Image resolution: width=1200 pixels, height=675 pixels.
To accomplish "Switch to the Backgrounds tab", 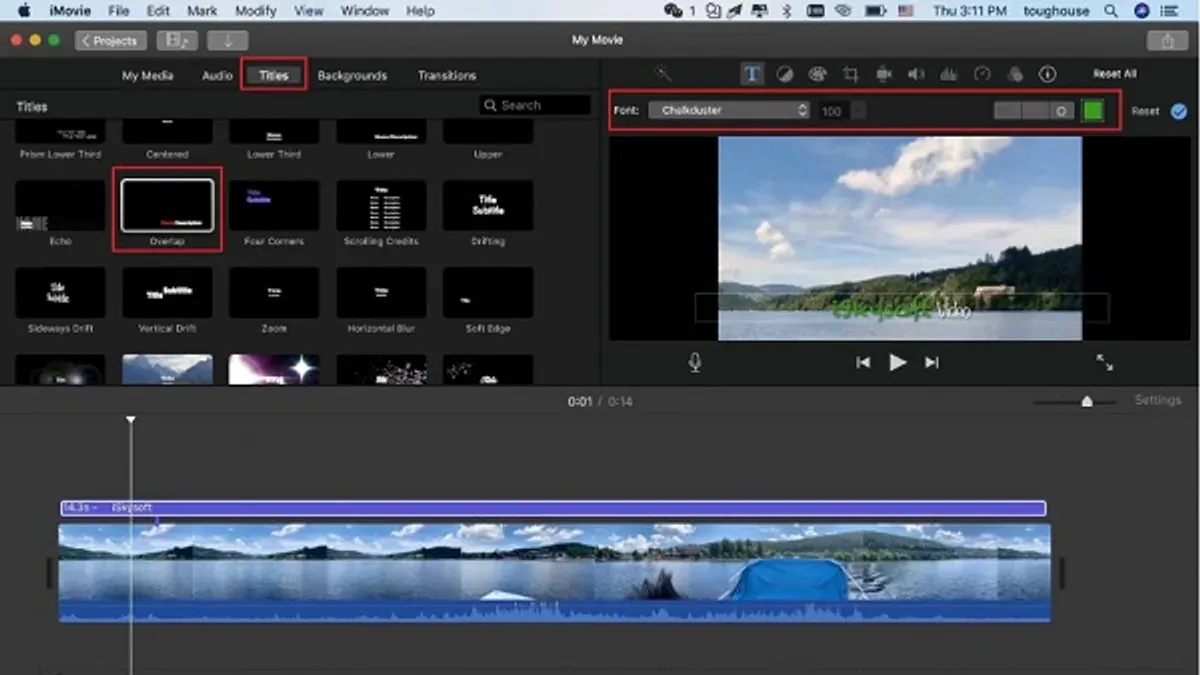I will (352, 75).
